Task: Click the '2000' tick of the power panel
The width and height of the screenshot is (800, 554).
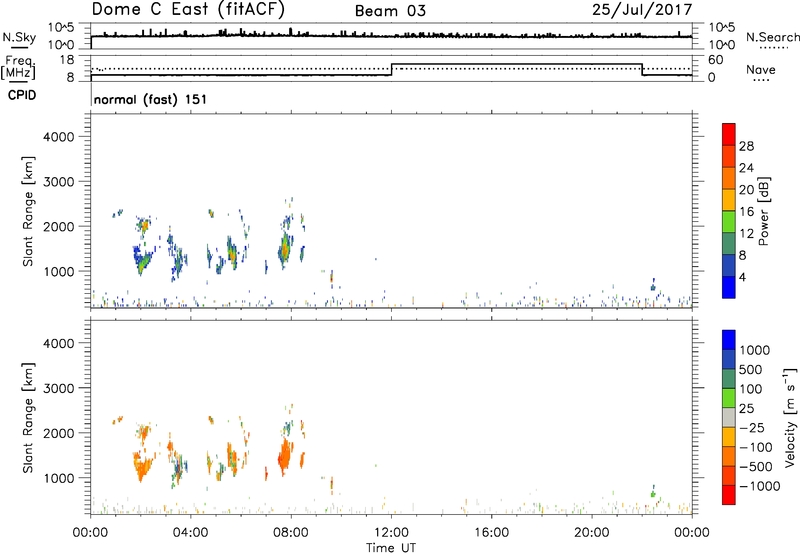Action: click(x=59, y=226)
